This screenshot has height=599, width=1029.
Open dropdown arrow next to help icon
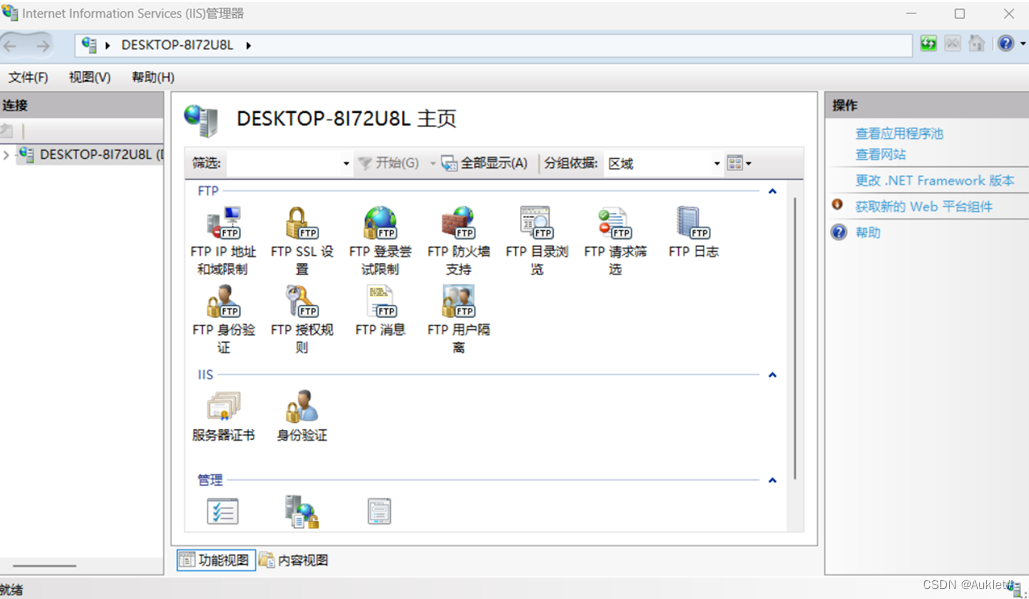pos(1022,44)
